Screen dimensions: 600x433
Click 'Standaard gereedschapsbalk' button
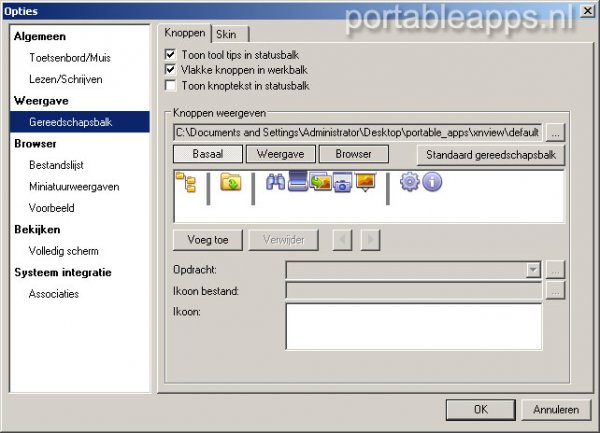[x=491, y=155]
